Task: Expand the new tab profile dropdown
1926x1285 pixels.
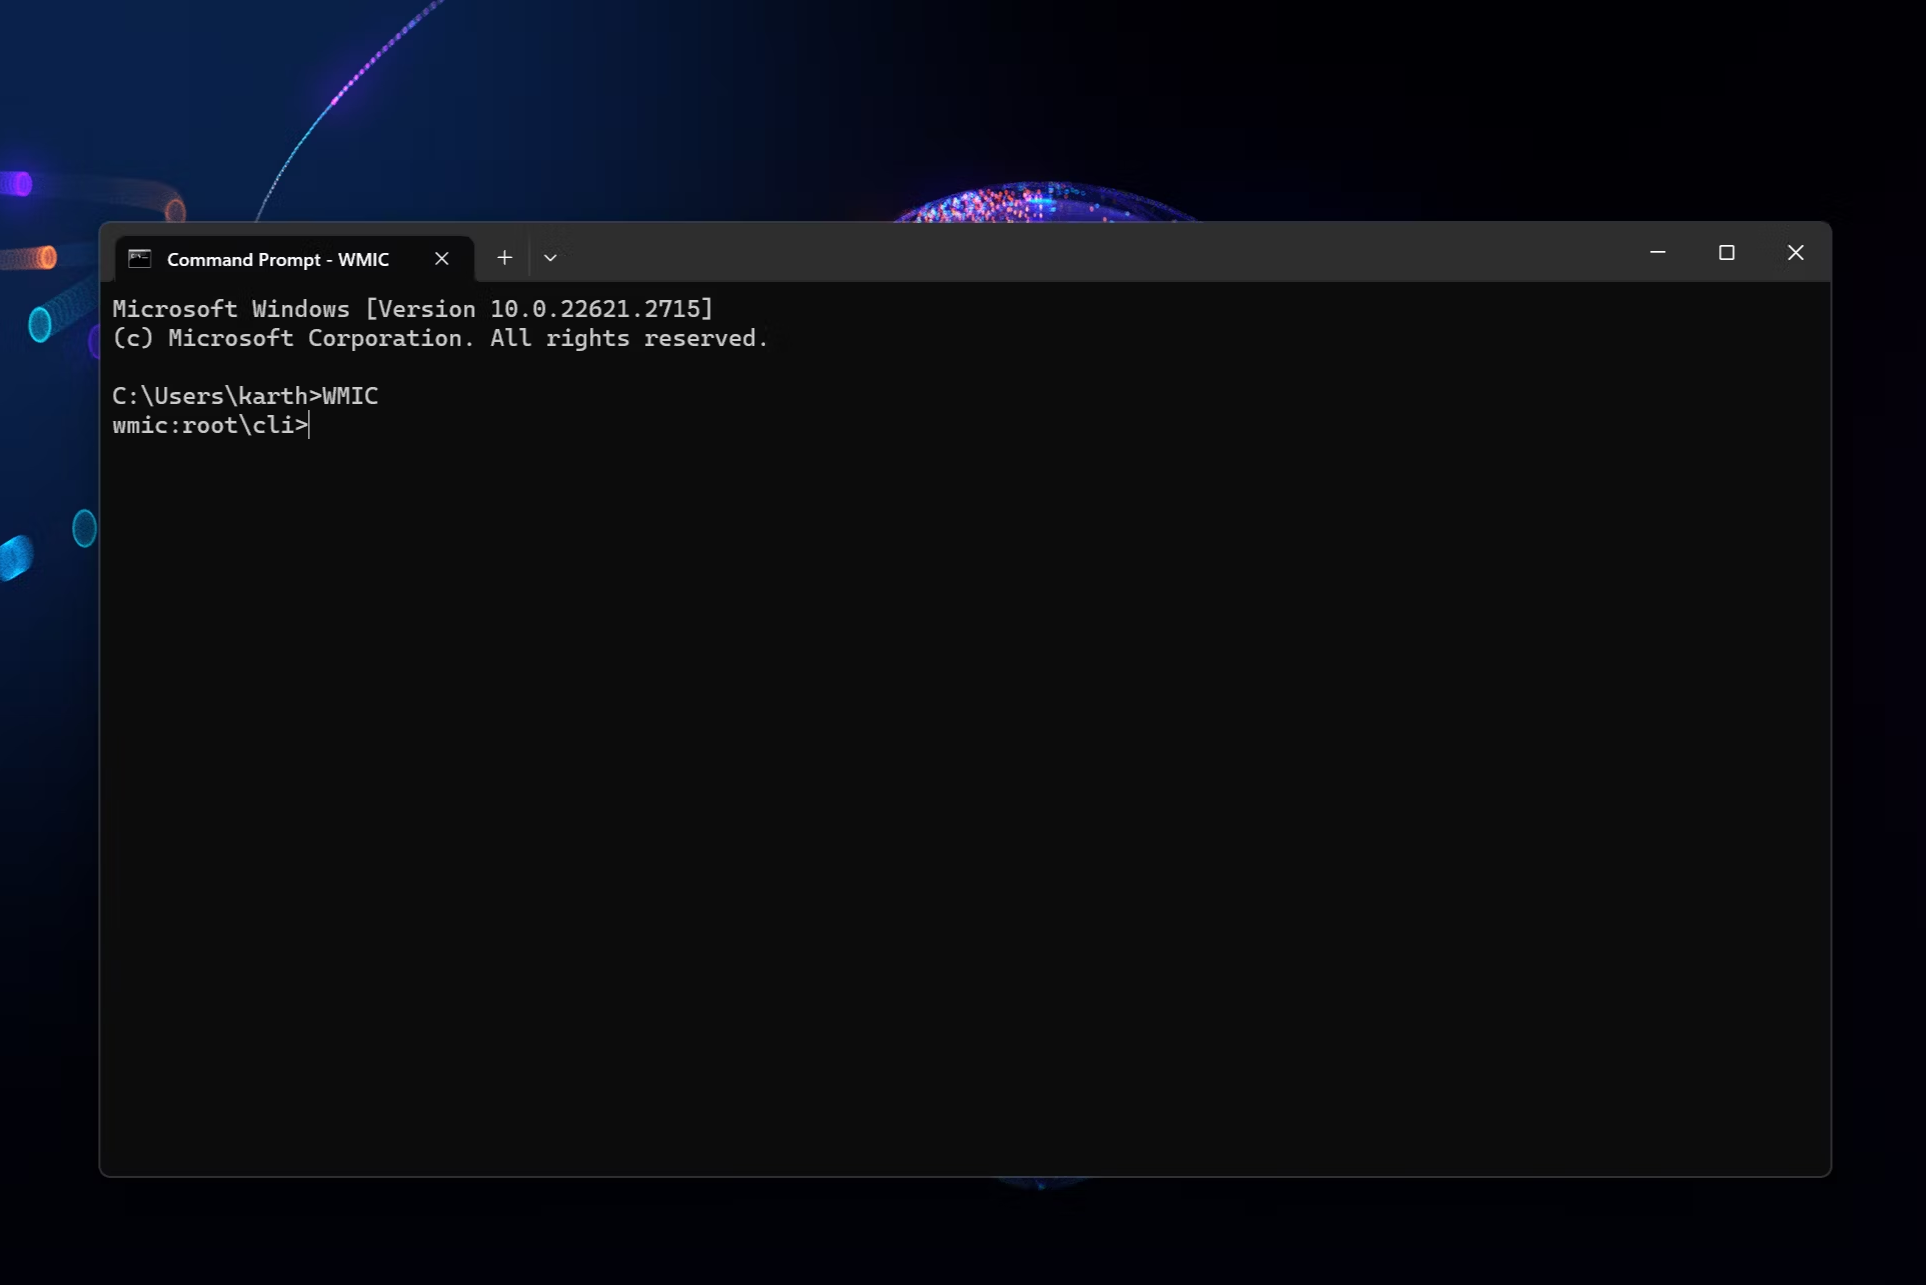Action: click(x=550, y=258)
